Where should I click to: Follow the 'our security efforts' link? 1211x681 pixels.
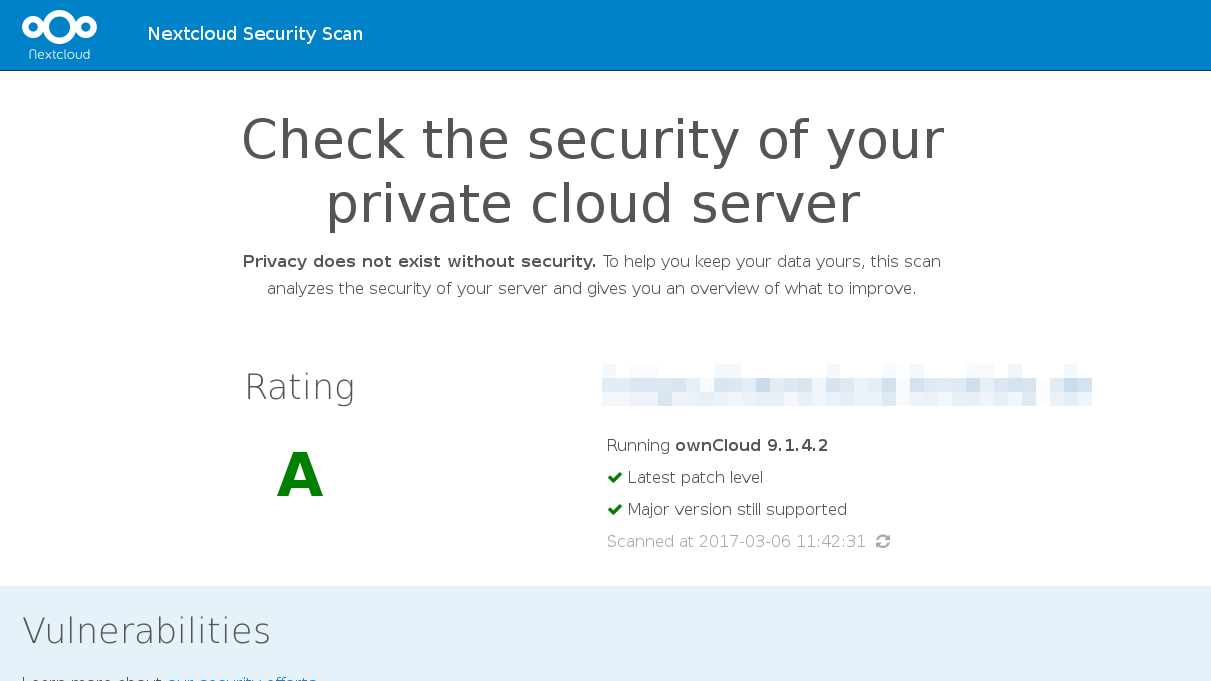[x=242, y=678]
